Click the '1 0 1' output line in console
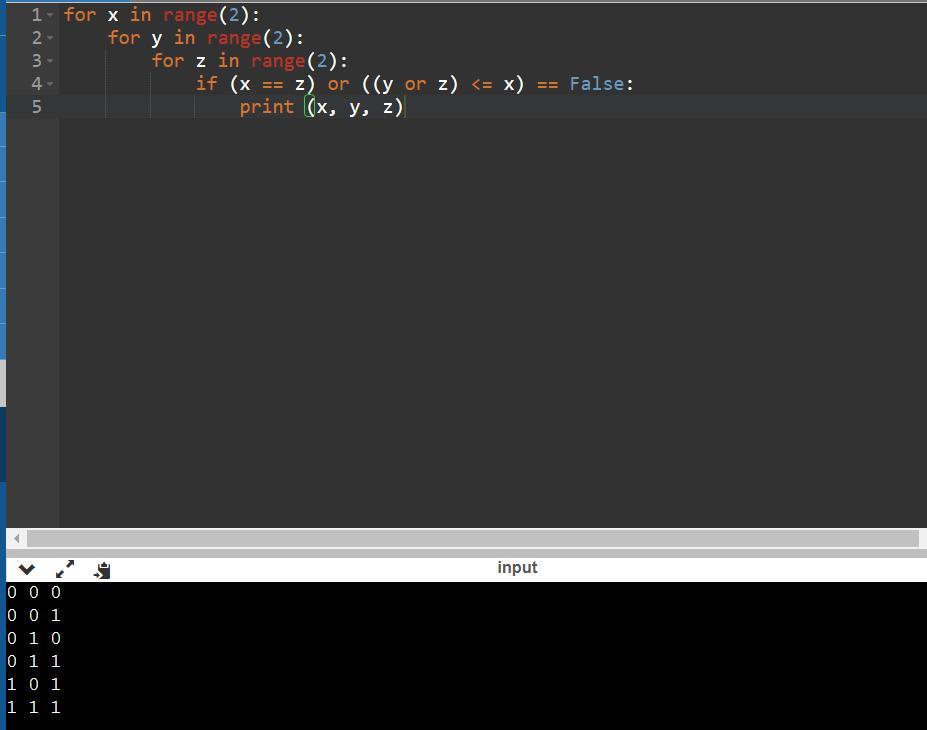Viewport: 927px width, 730px height. click(34, 684)
